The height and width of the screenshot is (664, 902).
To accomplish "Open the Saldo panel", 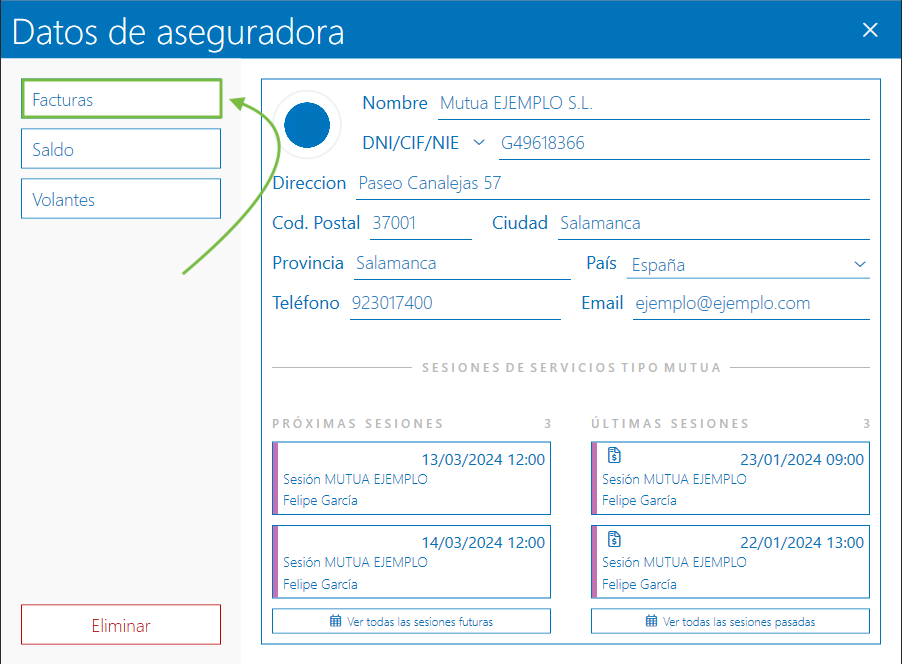I will coord(120,148).
